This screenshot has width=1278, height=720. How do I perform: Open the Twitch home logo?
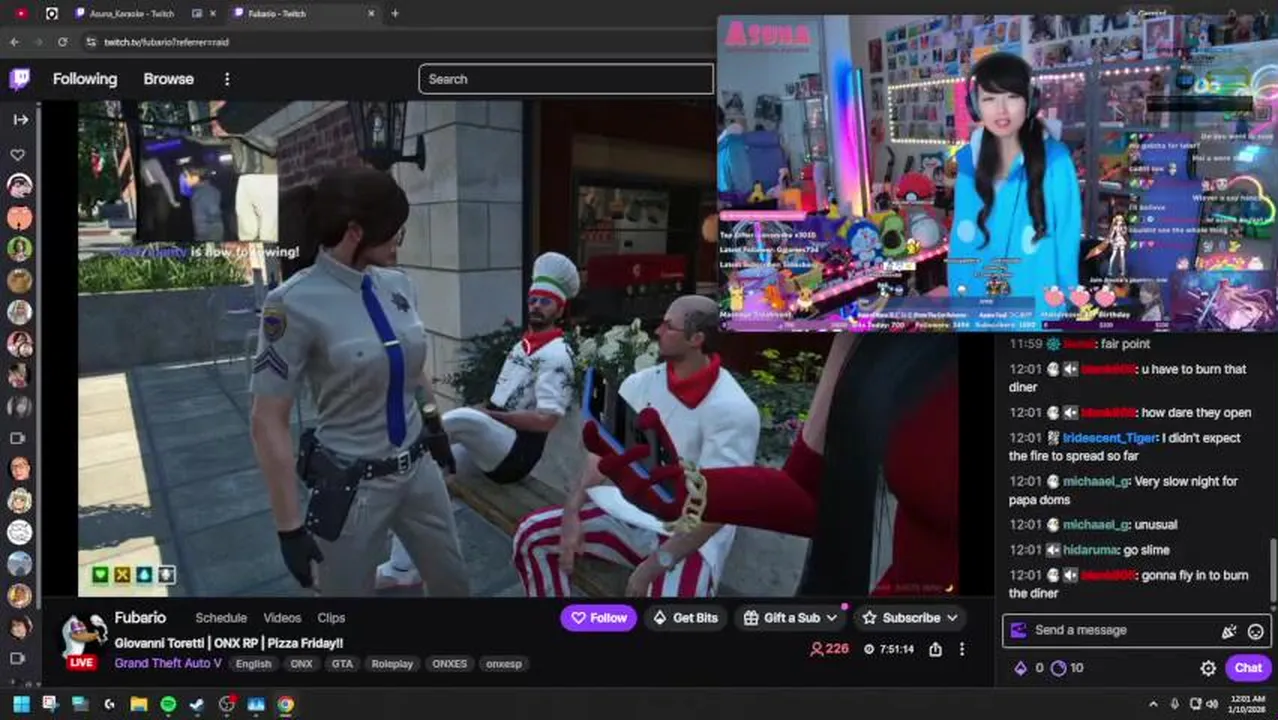pos(19,79)
